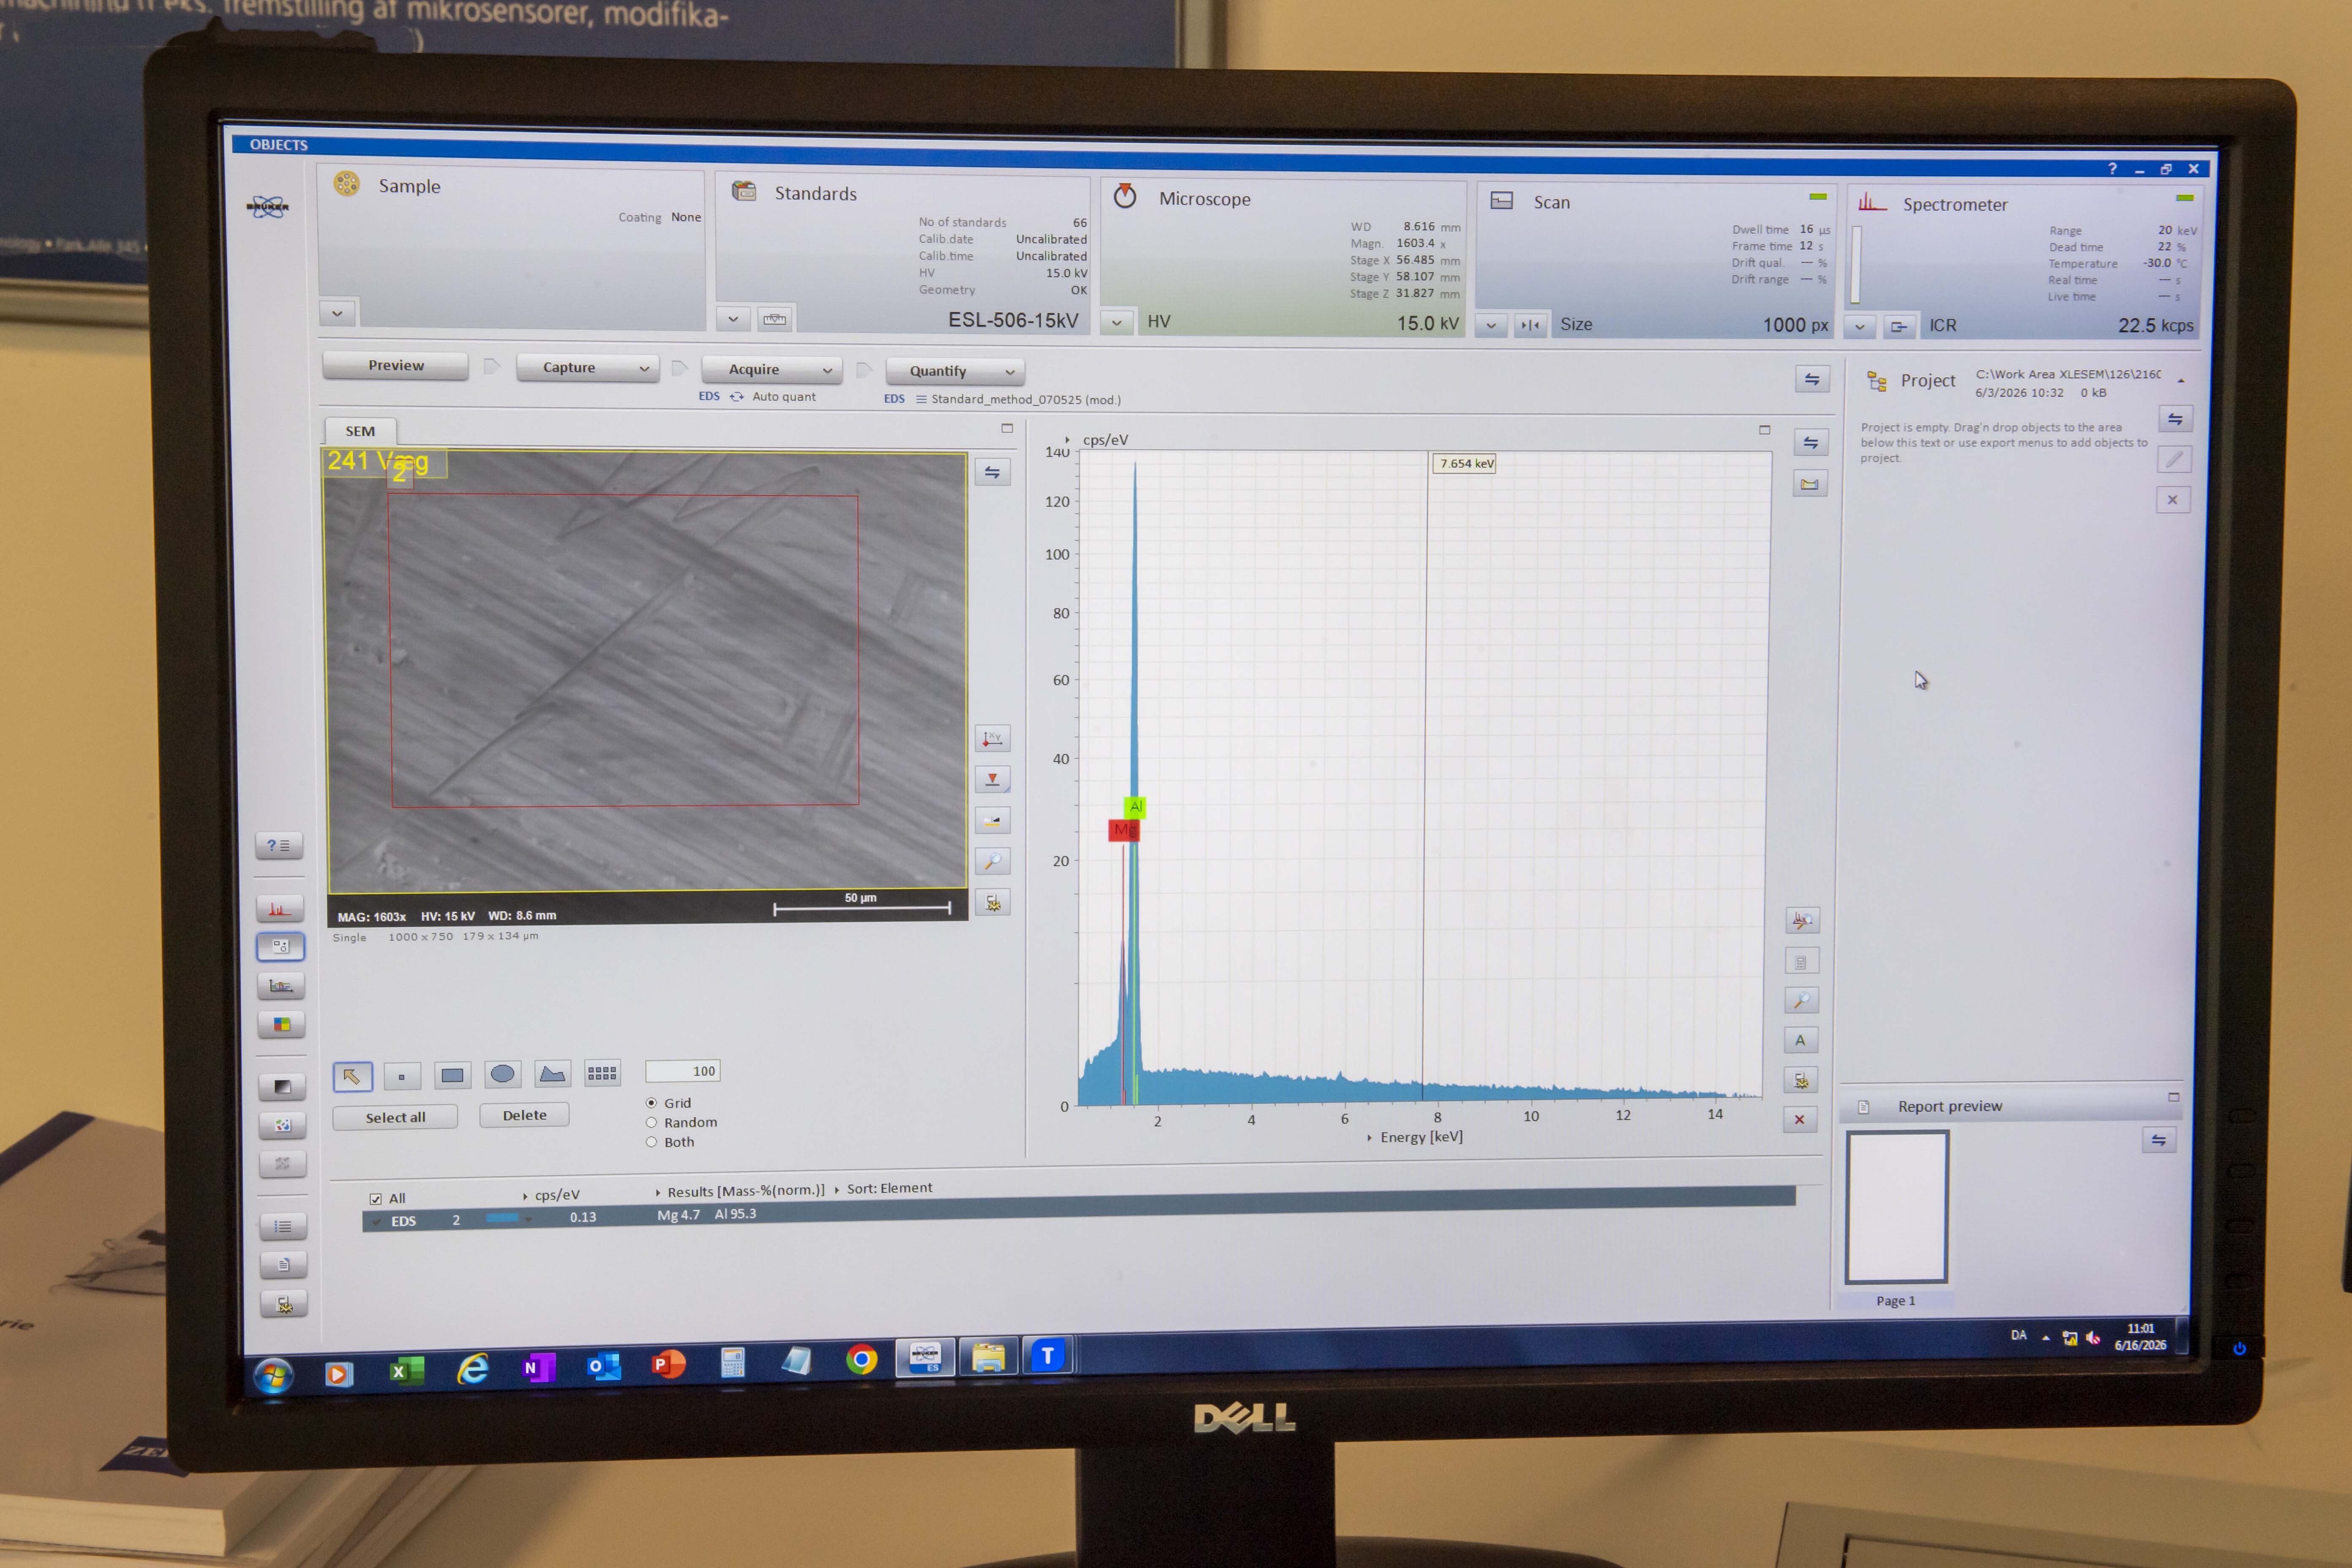This screenshot has height=1568, width=2352.
Task: Open the help list icon in left sidebar
Action: (279, 846)
